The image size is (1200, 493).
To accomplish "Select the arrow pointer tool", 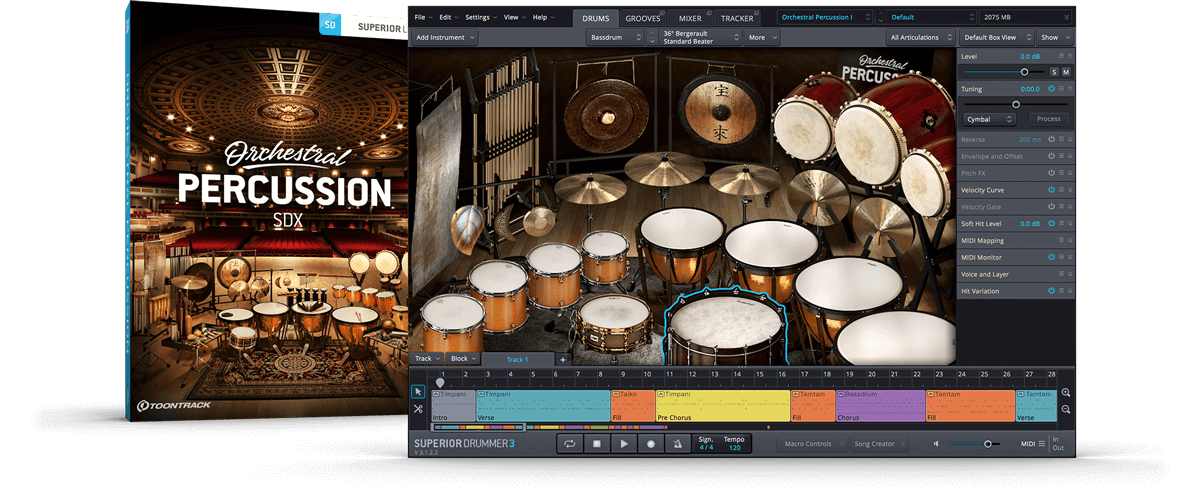I will click(418, 392).
